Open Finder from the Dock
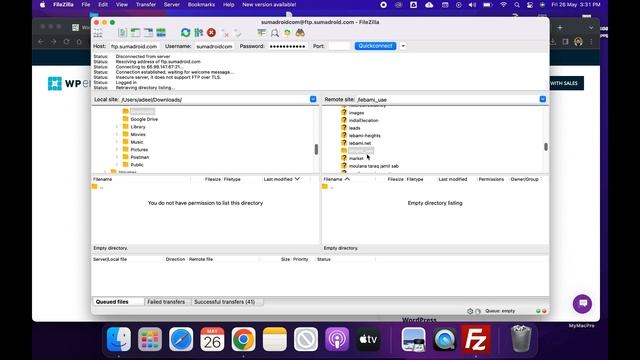Image resolution: width=640 pixels, height=360 pixels. (x=119, y=339)
